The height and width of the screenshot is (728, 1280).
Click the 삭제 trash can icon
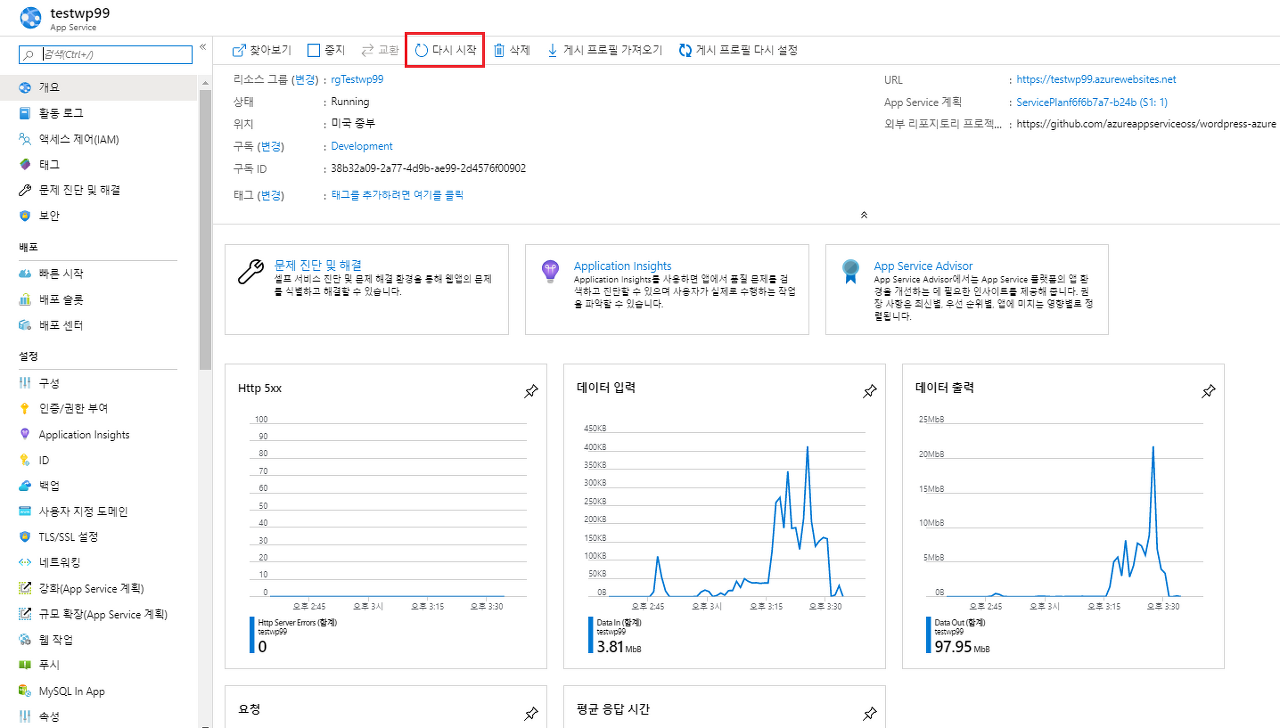(x=499, y=50)
